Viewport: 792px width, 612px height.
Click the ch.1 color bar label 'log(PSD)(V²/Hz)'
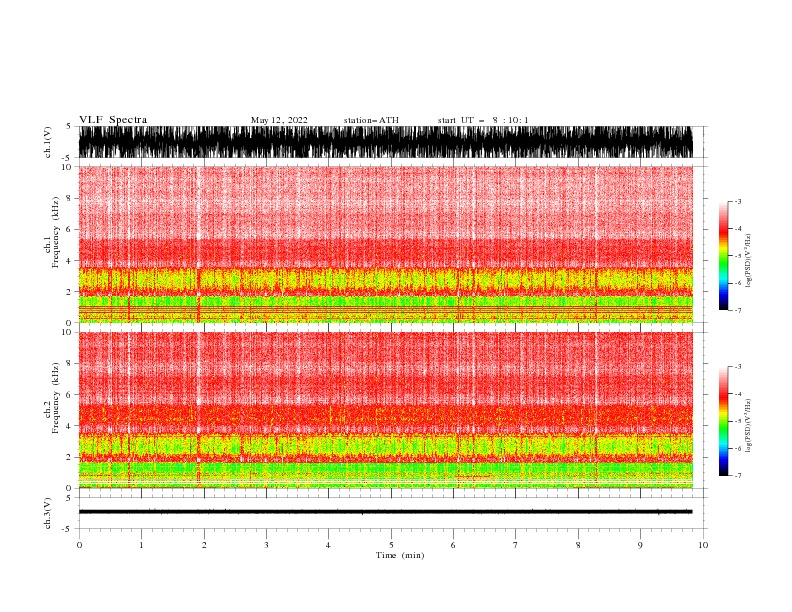pos(748,261)
